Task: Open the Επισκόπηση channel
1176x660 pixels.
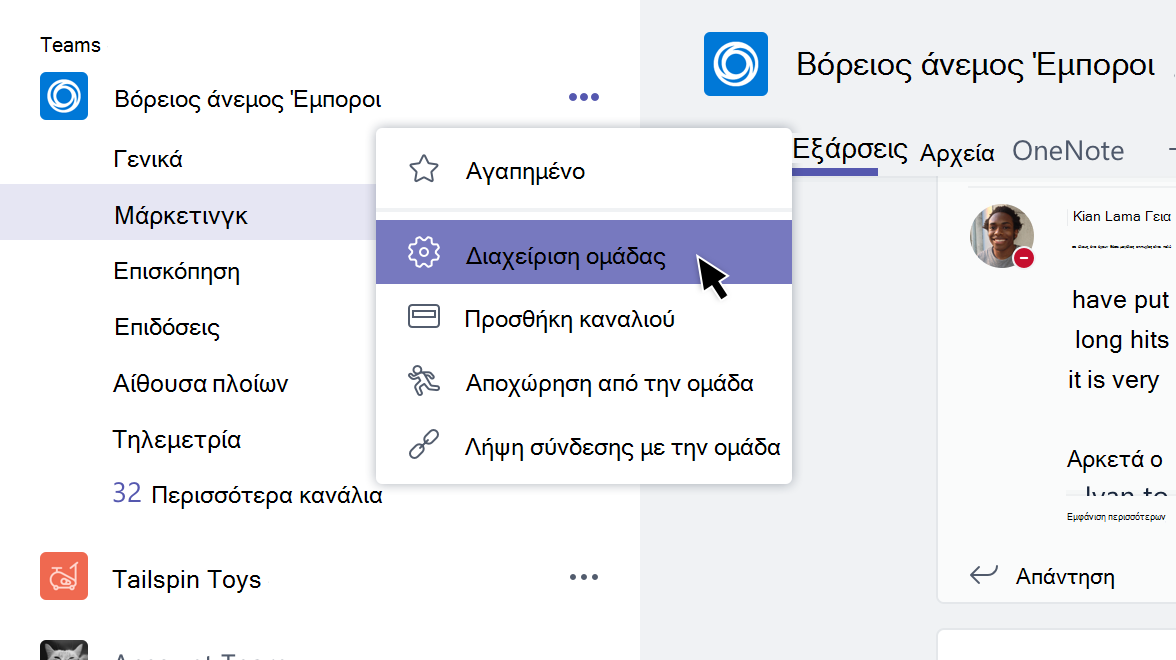Action: click(x=176, y=272)
